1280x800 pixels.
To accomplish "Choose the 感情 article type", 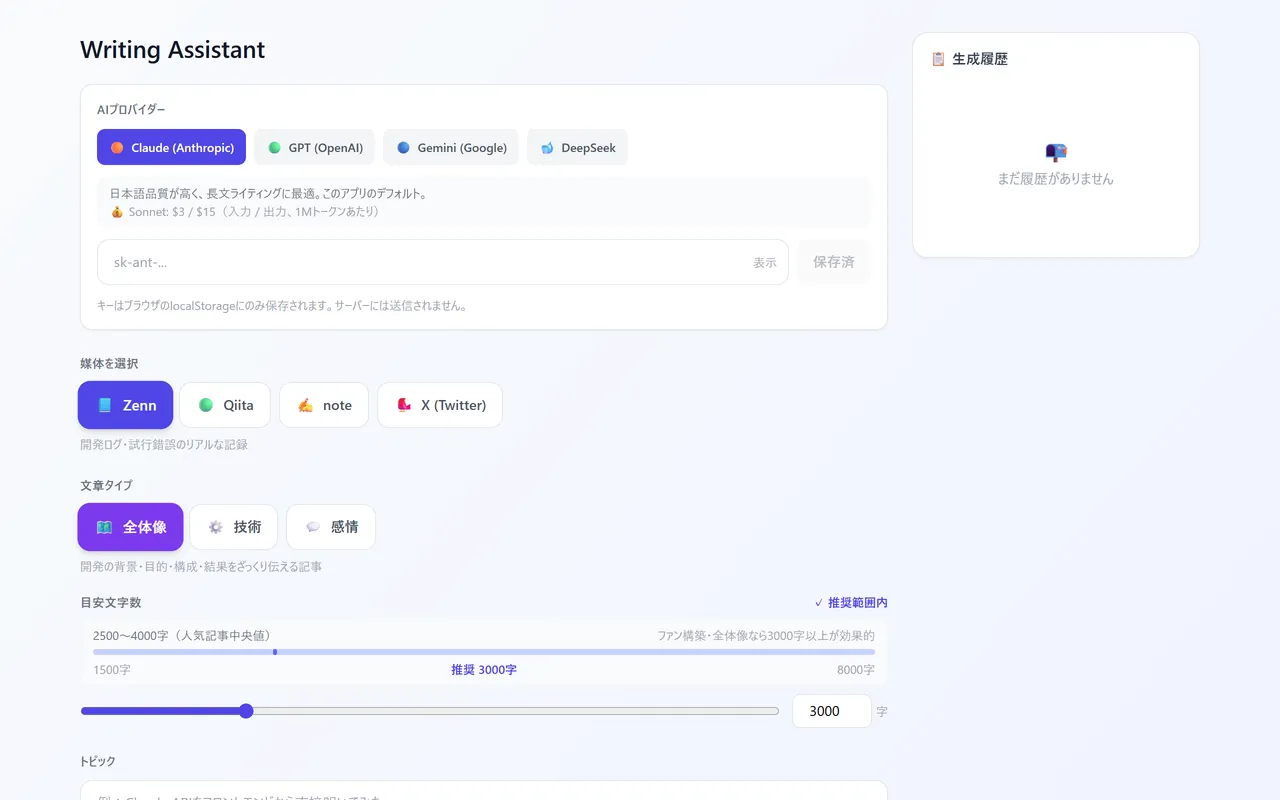I will pos(331,527).
